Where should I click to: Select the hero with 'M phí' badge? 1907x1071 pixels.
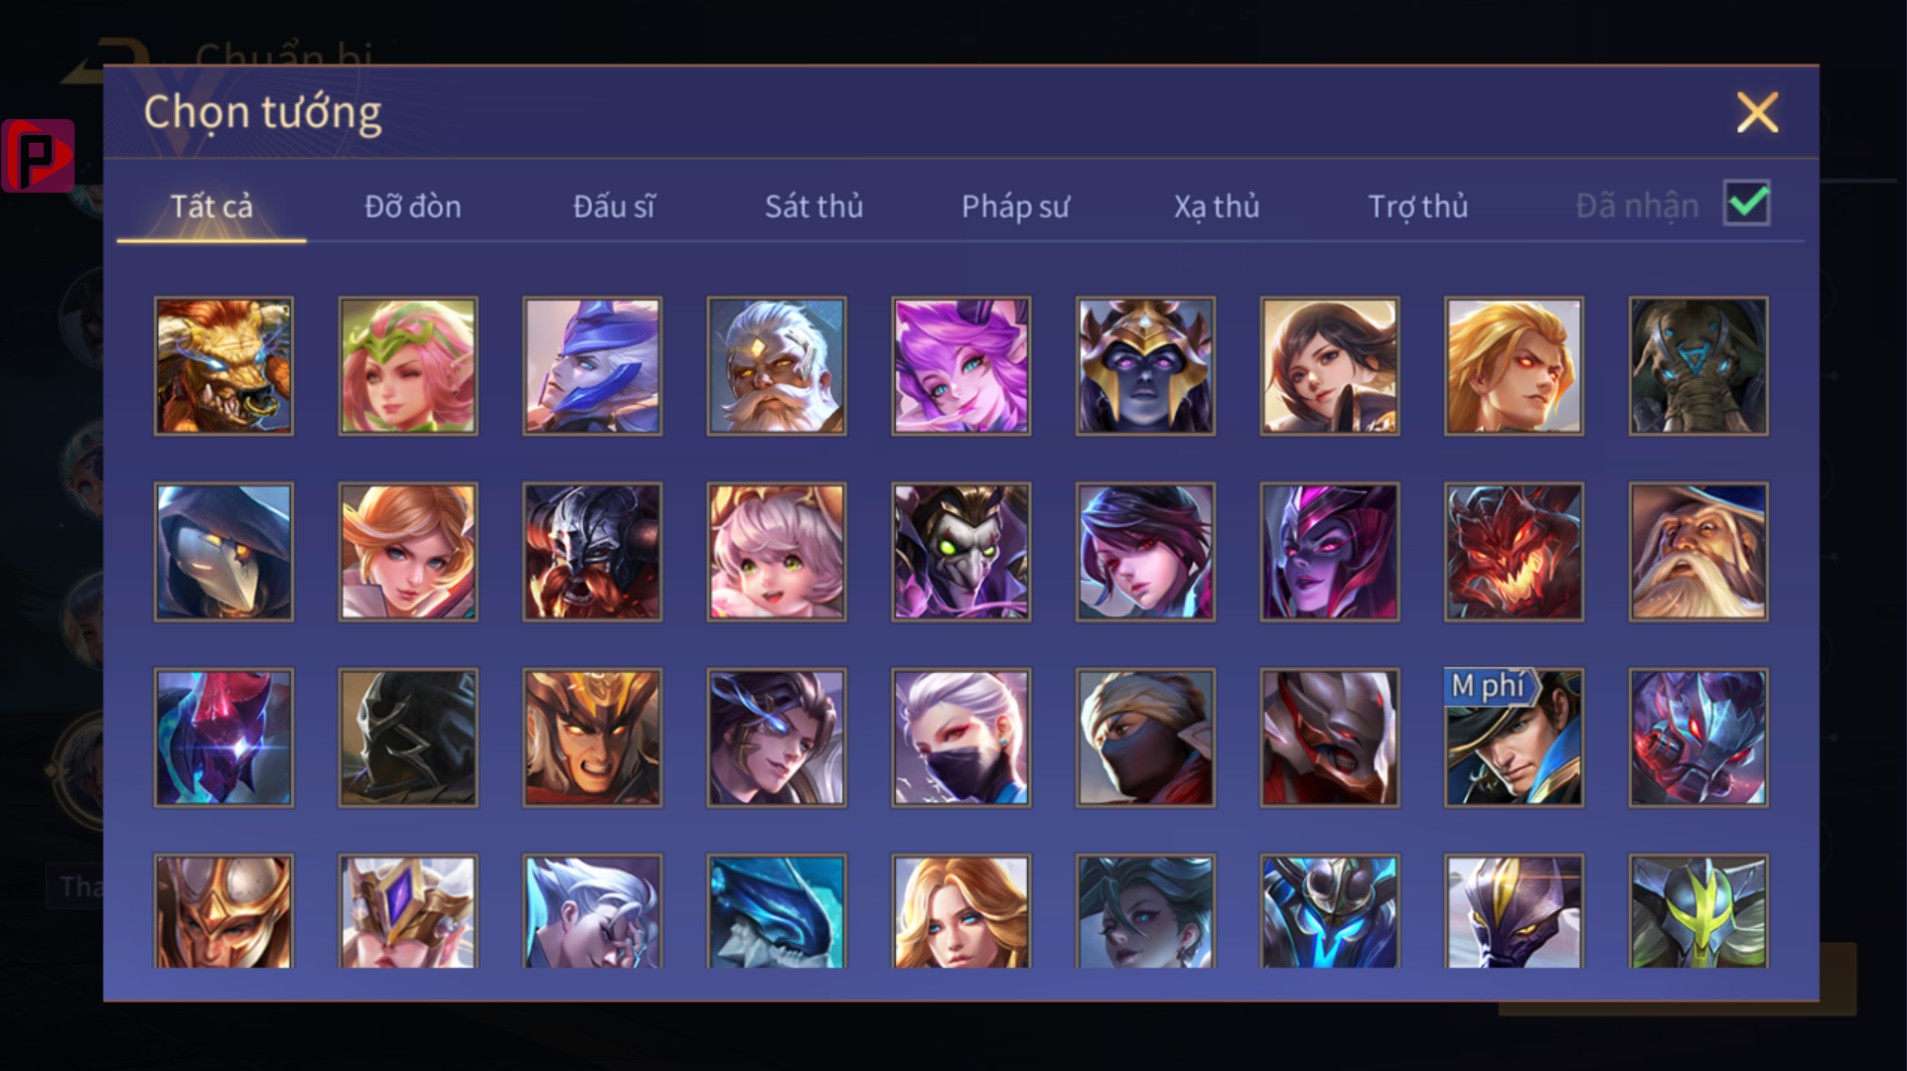(x=1514, y=738)
